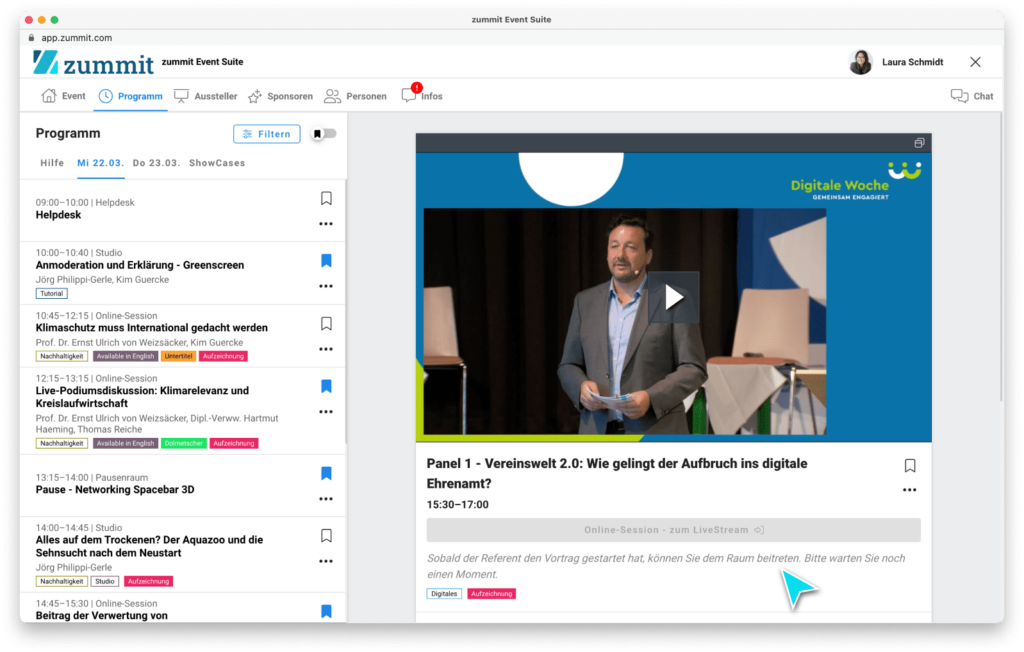This screenshot has height=652, width=1024.
Task: Open Infos with notification badge
Action: click(x=421, y=96)
